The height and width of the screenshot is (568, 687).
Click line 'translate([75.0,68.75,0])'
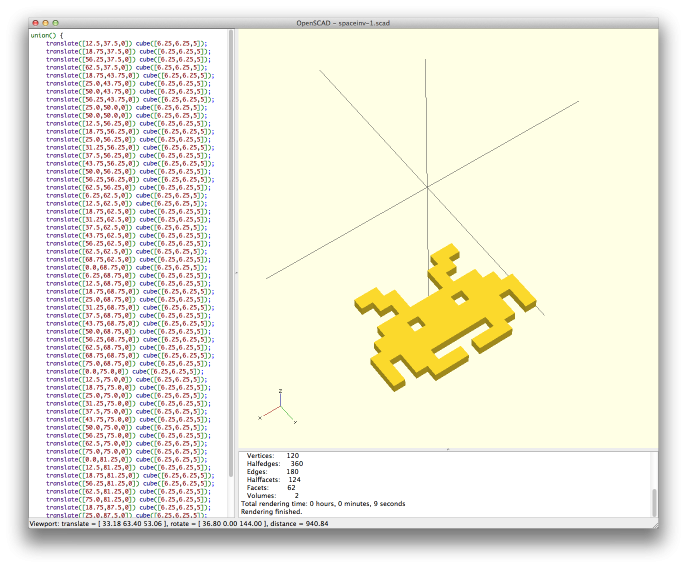pos(128,363)
